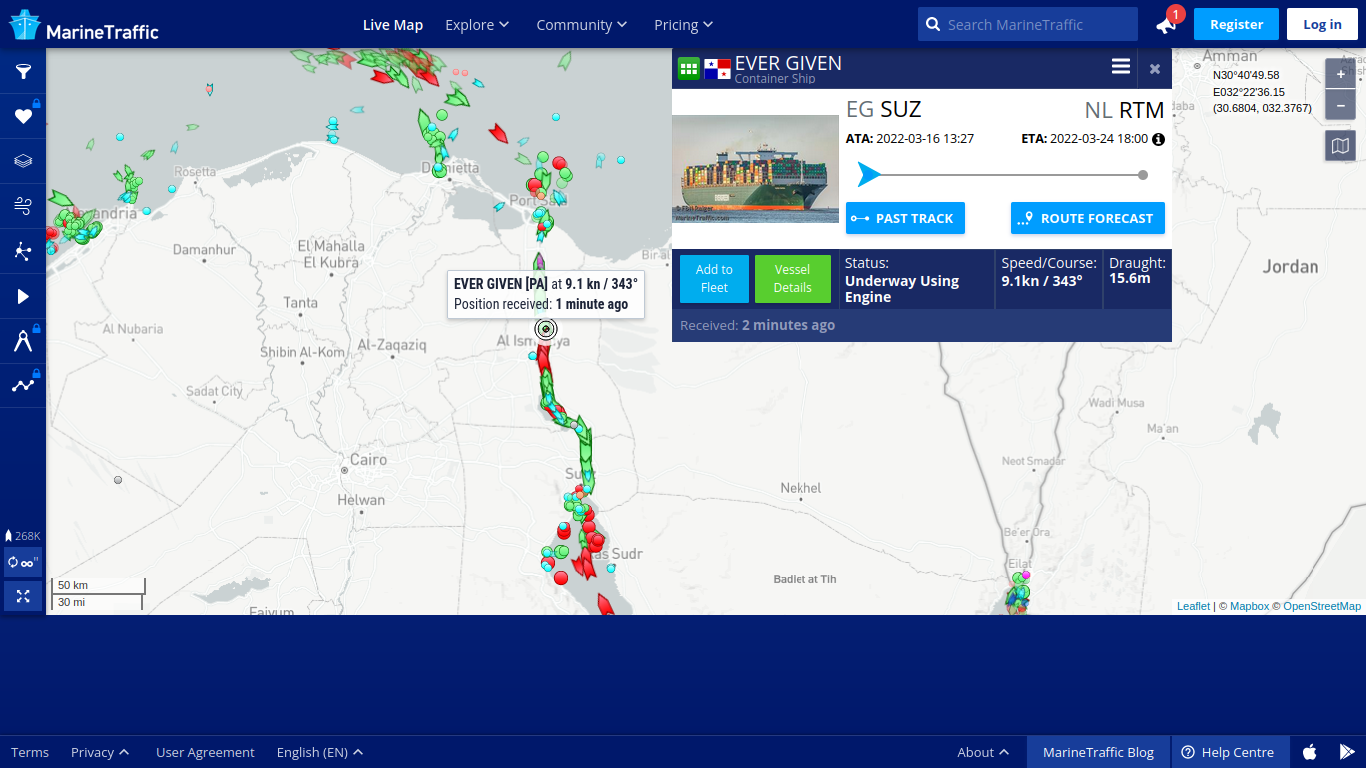The height and width of the screenshot is (768, 1366).
Task: Toggle the vessel names infinity button
Action: [x=23, y=562]
